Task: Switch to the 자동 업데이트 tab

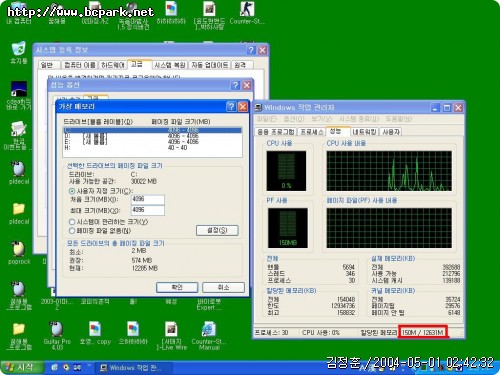Action: [x=210, y=65]
